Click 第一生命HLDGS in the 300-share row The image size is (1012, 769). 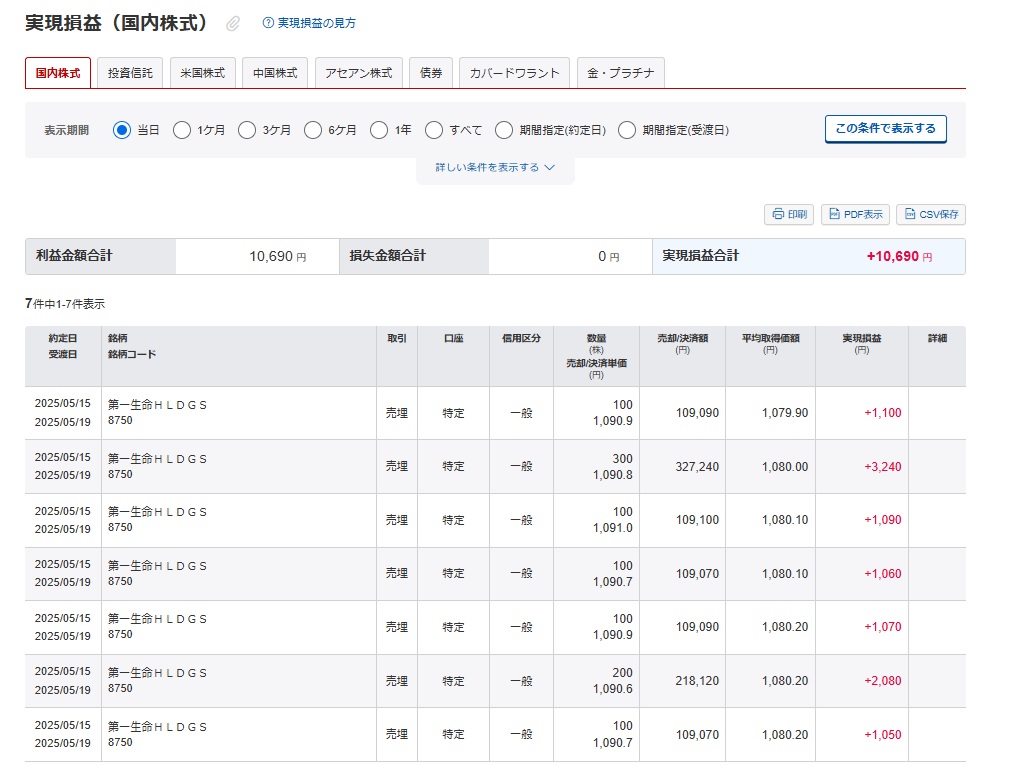(x=157, y=459)
